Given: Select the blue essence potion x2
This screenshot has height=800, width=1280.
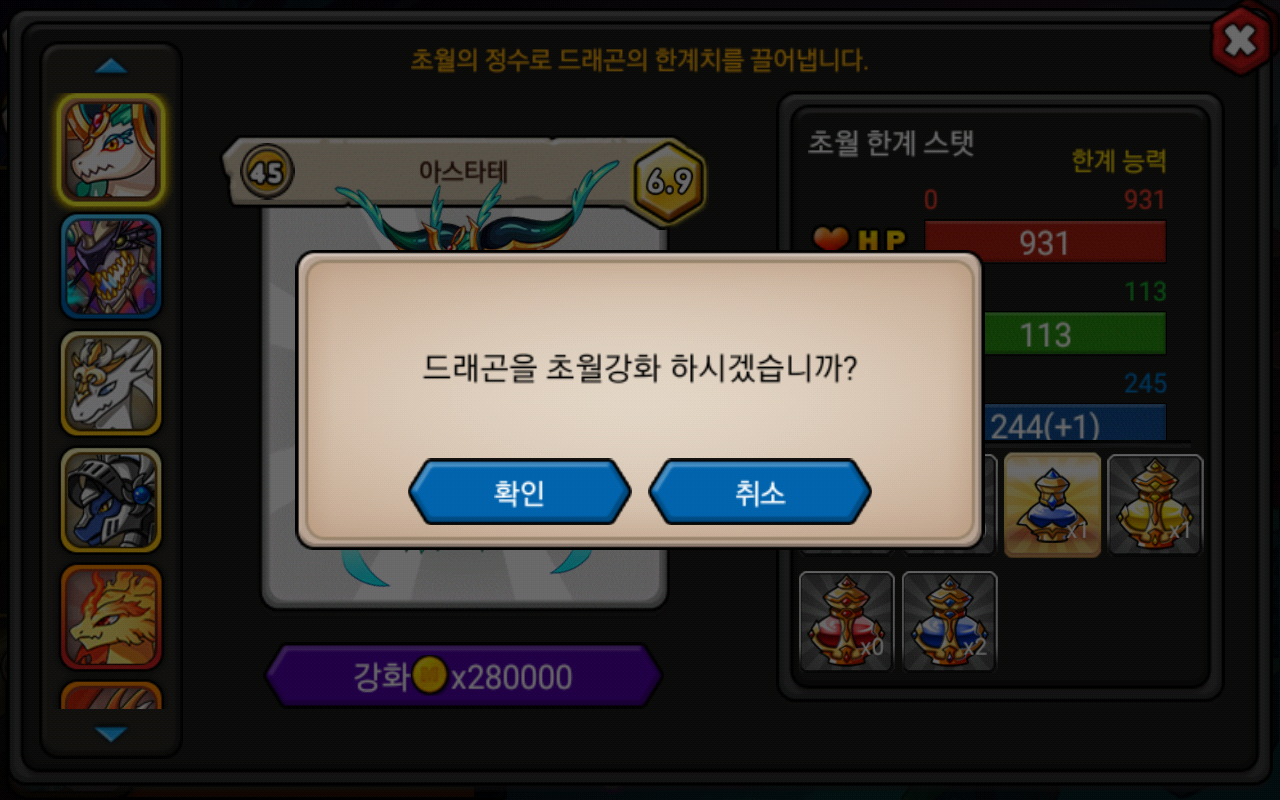Looking at the screenshot, I should 949,621.
